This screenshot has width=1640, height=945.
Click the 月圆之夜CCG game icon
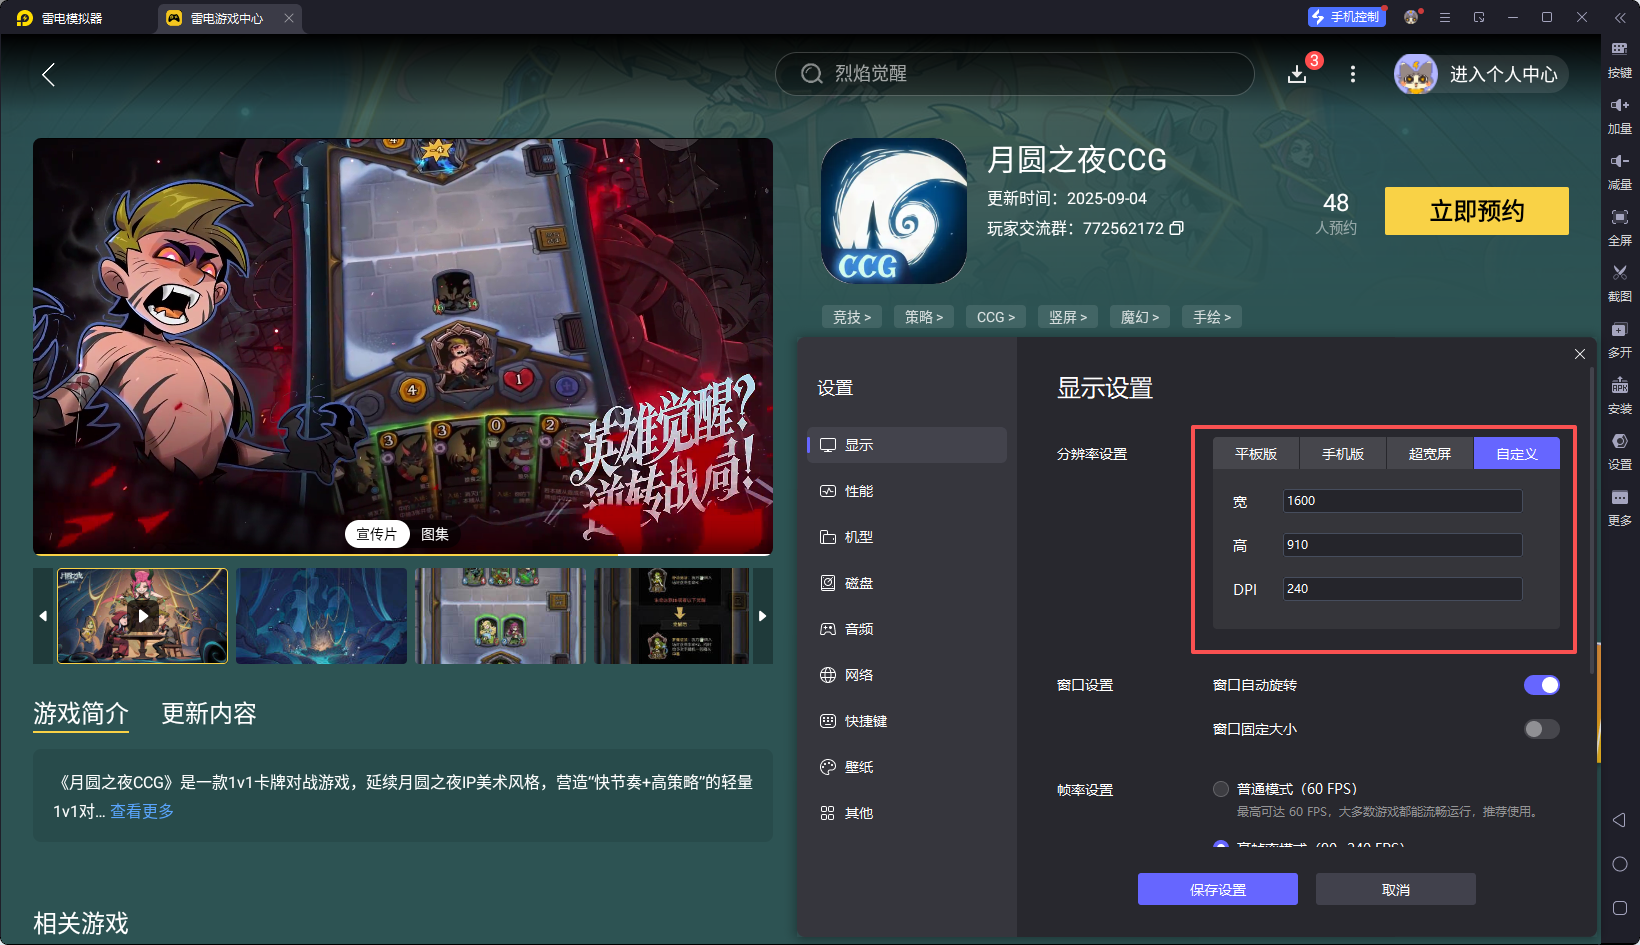[x=894, y=211]
